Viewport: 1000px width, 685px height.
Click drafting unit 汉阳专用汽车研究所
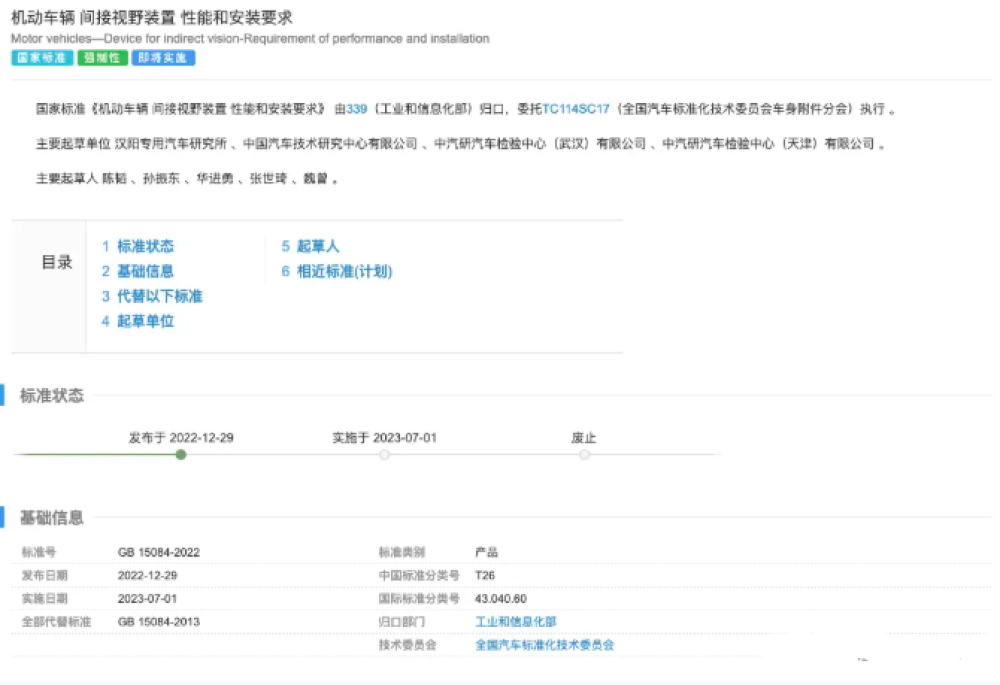click(x=171, y=144)
